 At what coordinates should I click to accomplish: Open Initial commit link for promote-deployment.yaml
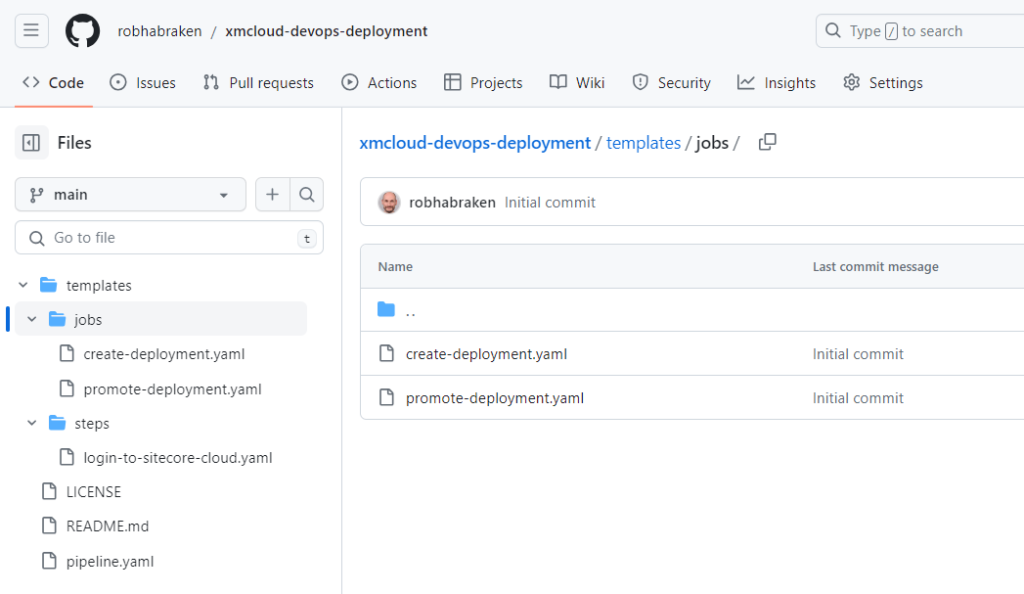tap(857, 398)
